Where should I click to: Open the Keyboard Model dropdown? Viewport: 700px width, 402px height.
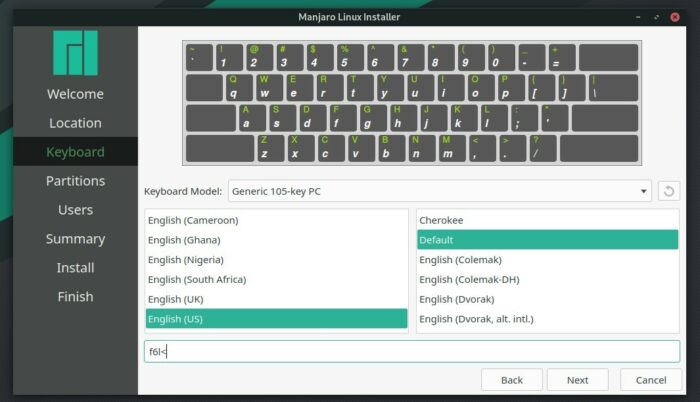tap(439, 191)
